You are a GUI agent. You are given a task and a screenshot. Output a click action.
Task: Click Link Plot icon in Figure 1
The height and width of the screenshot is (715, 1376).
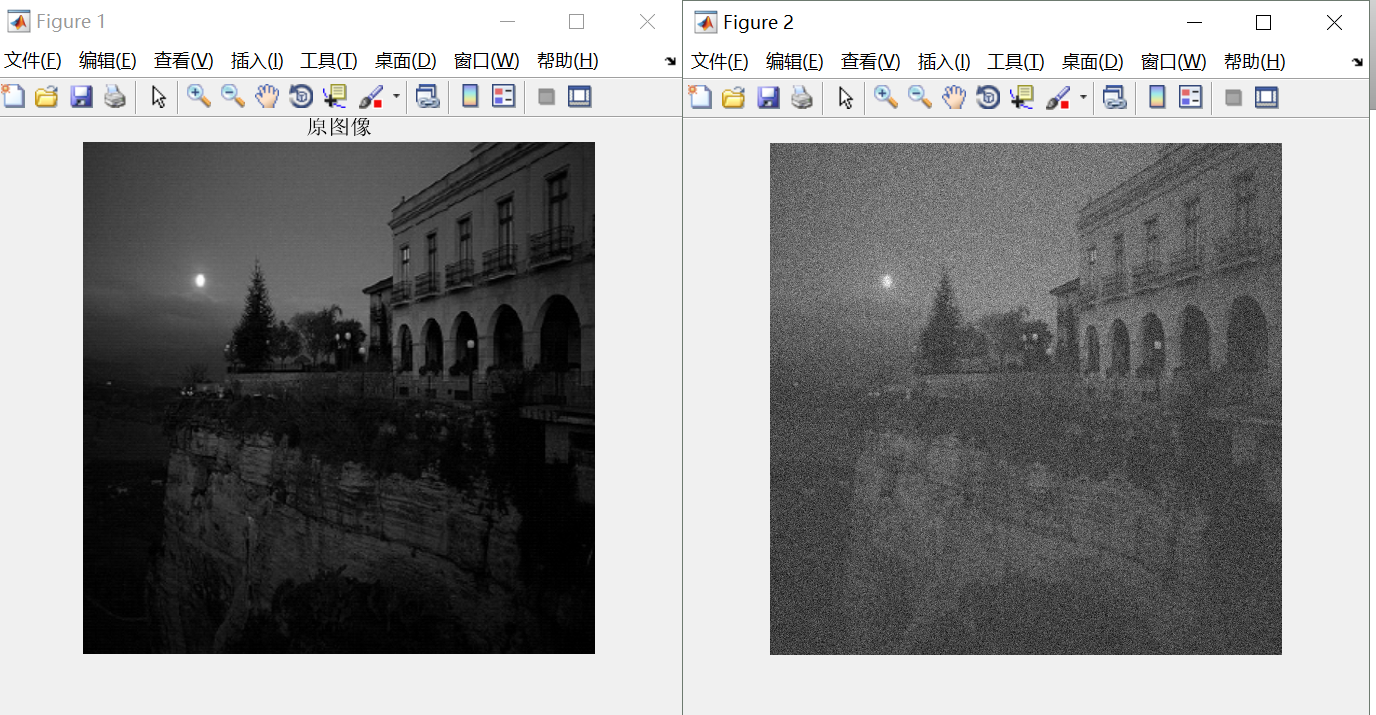pos(428,97)
